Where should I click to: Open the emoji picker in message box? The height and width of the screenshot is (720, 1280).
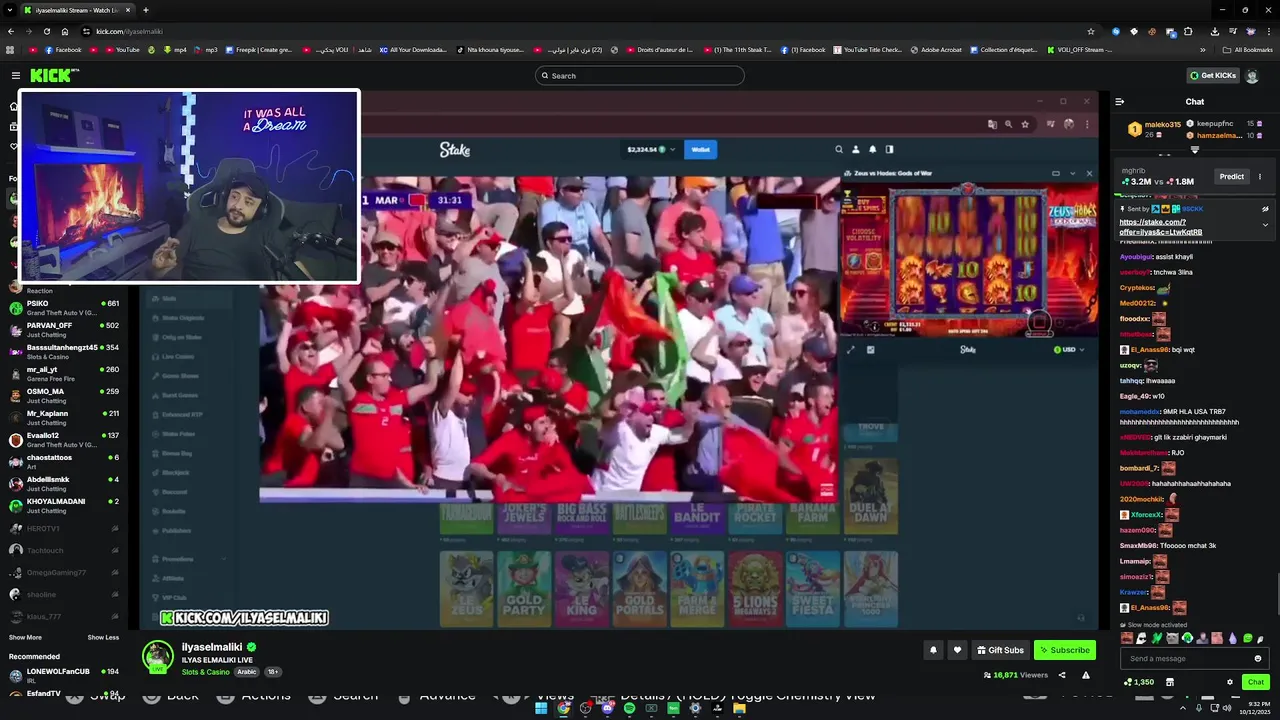pyautogui.click(x=1258, y=658)
